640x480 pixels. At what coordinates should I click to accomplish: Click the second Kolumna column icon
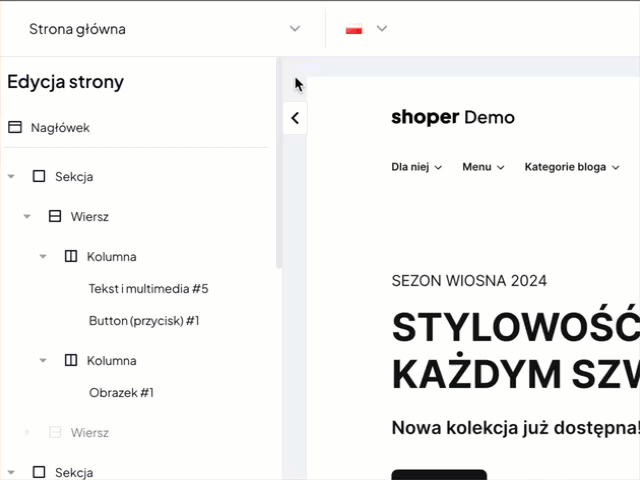point(71,360)
